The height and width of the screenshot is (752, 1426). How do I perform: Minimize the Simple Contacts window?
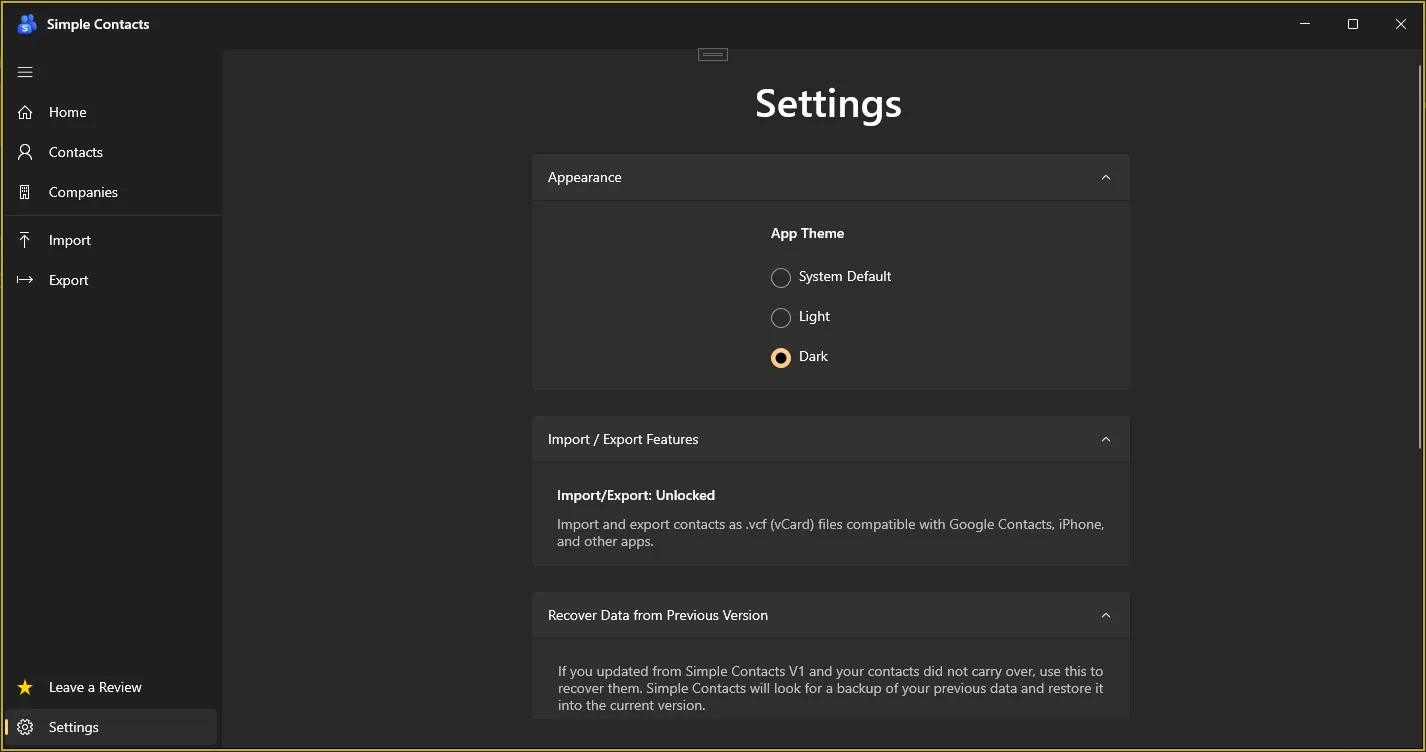point(1305,24)
